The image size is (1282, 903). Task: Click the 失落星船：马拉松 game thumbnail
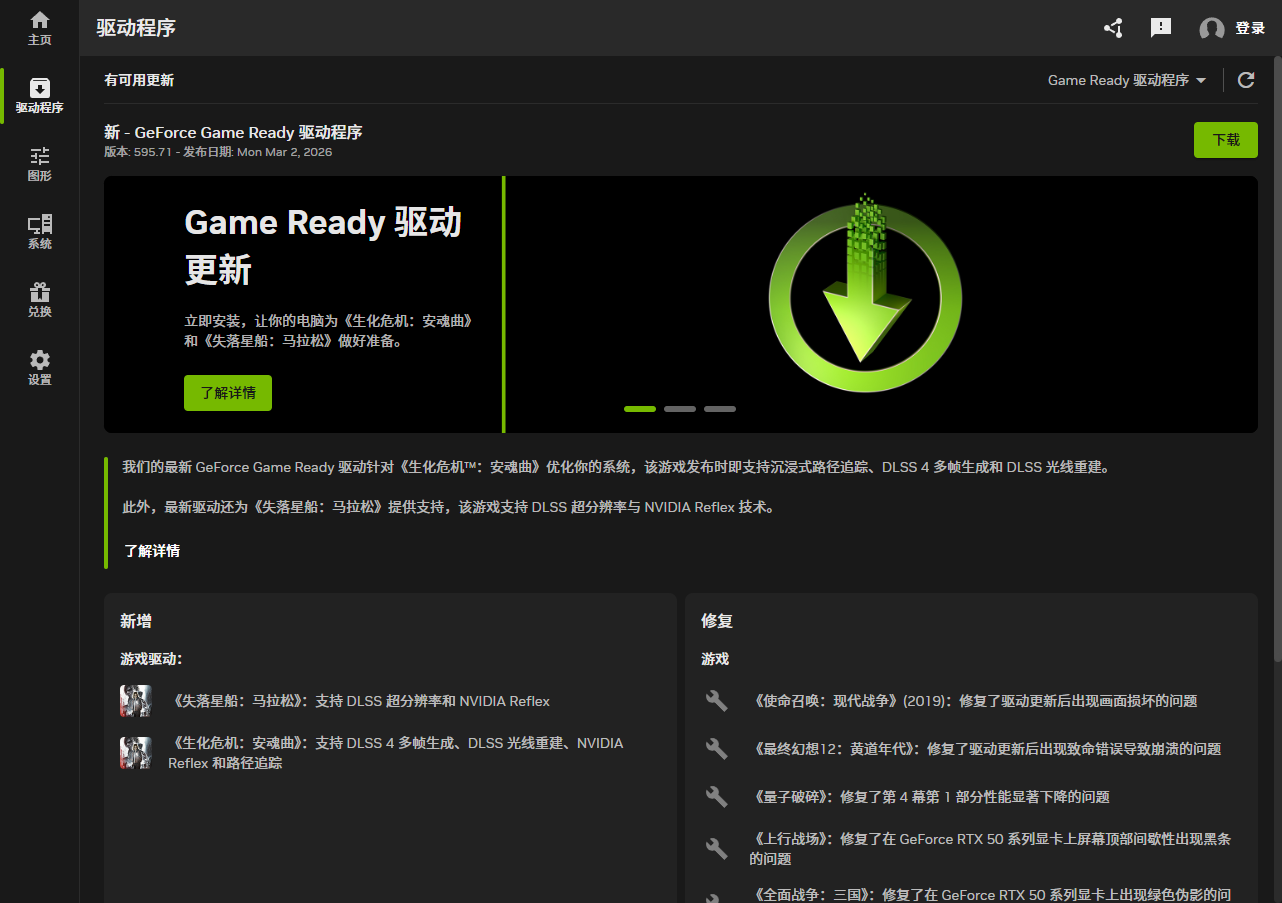click(x=136, y=701)
